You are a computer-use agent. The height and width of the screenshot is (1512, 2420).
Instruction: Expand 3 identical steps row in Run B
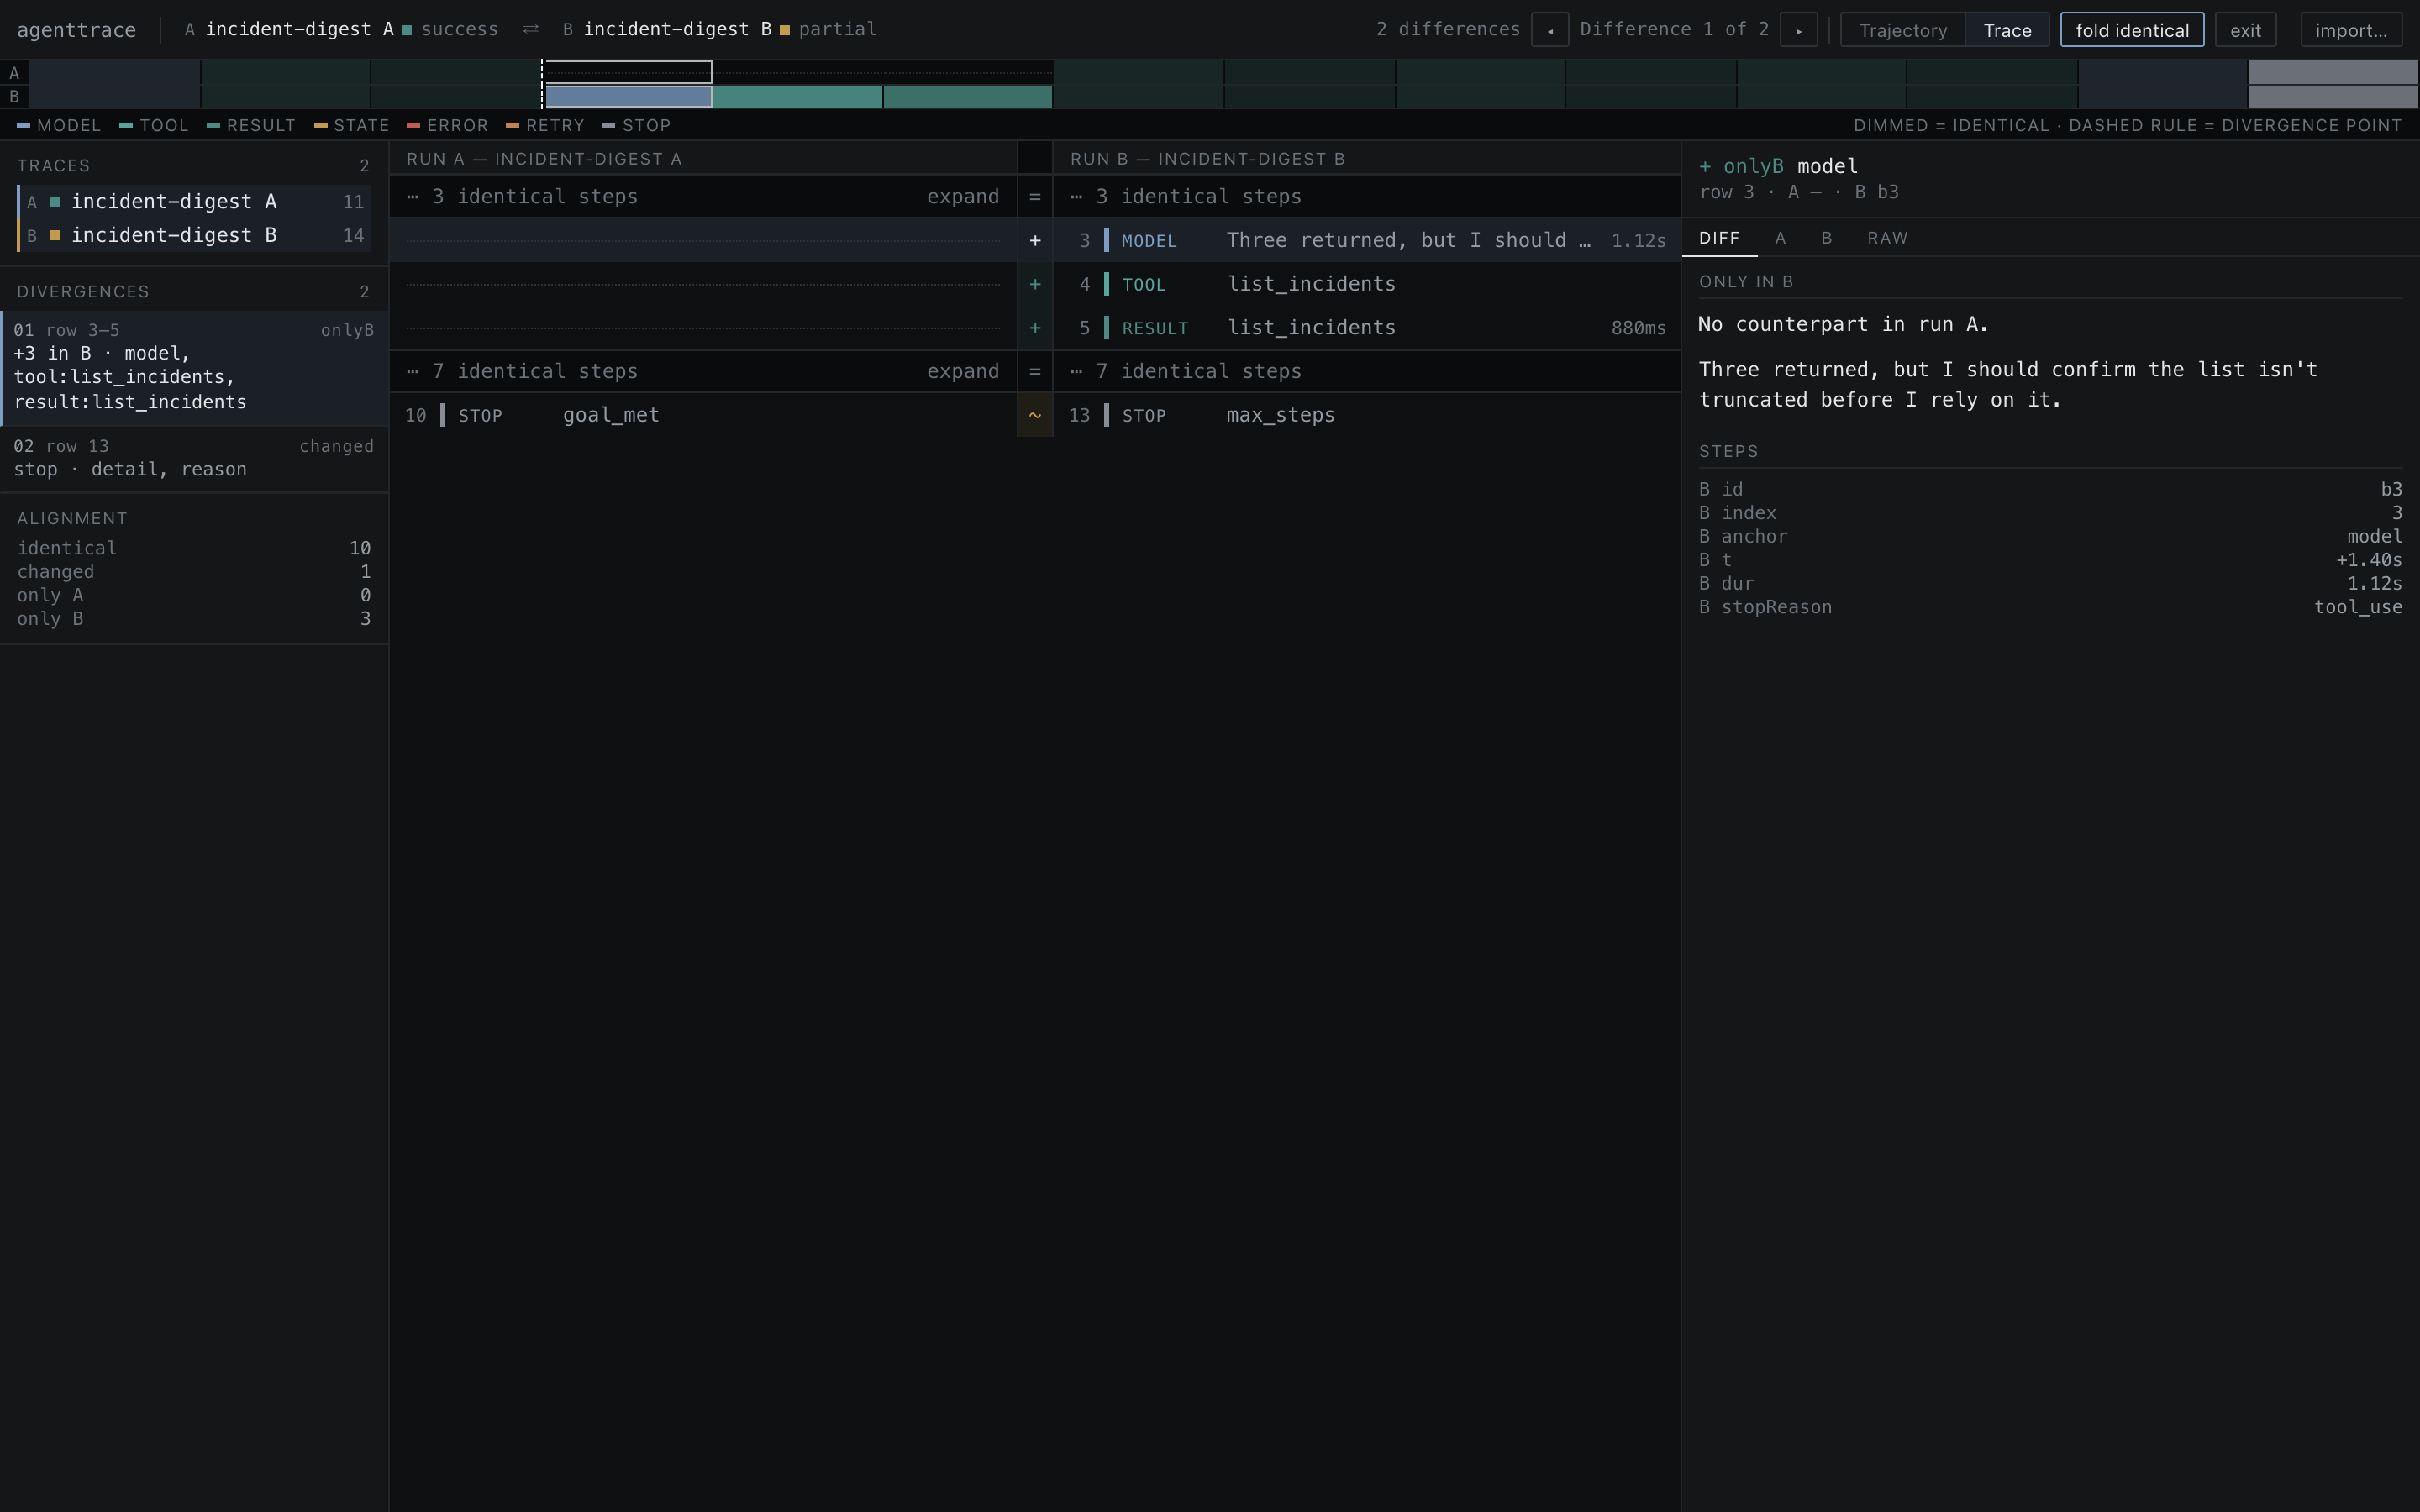1366,197
